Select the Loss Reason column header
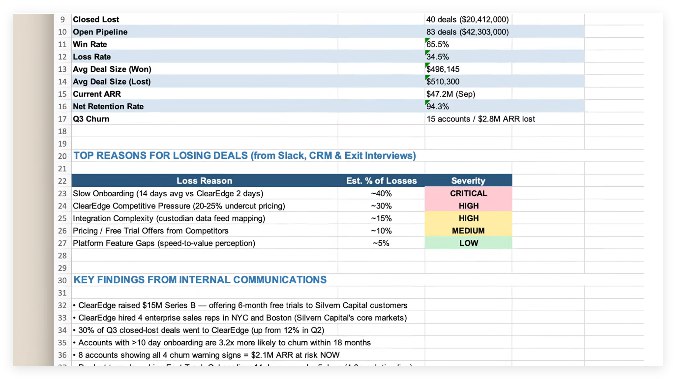The height and width of the screenshot is (379, 676). [x=204, y=181]
